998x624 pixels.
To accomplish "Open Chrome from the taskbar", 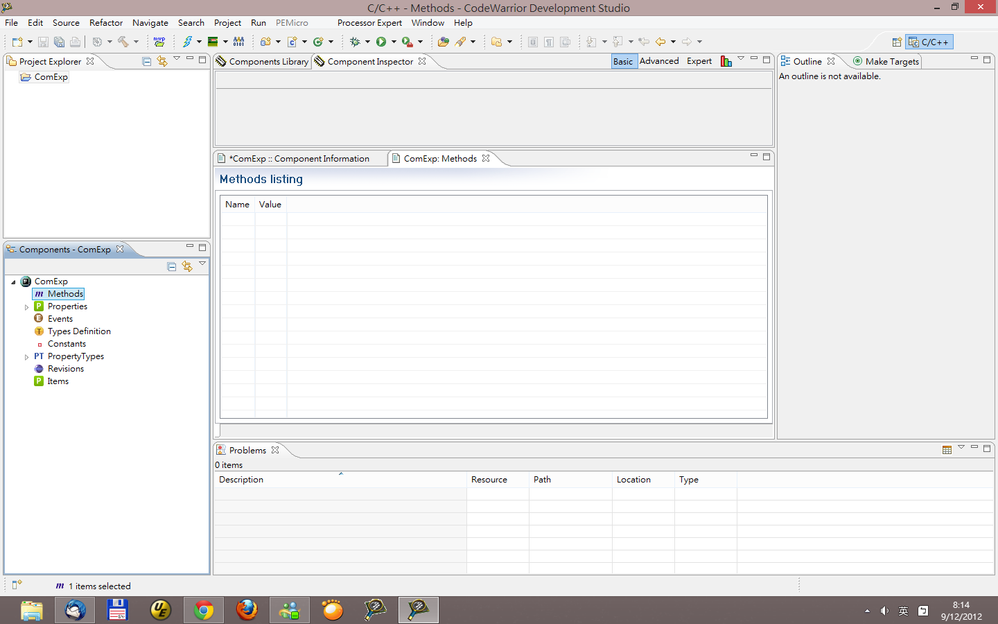I will (x=204, y=610).
